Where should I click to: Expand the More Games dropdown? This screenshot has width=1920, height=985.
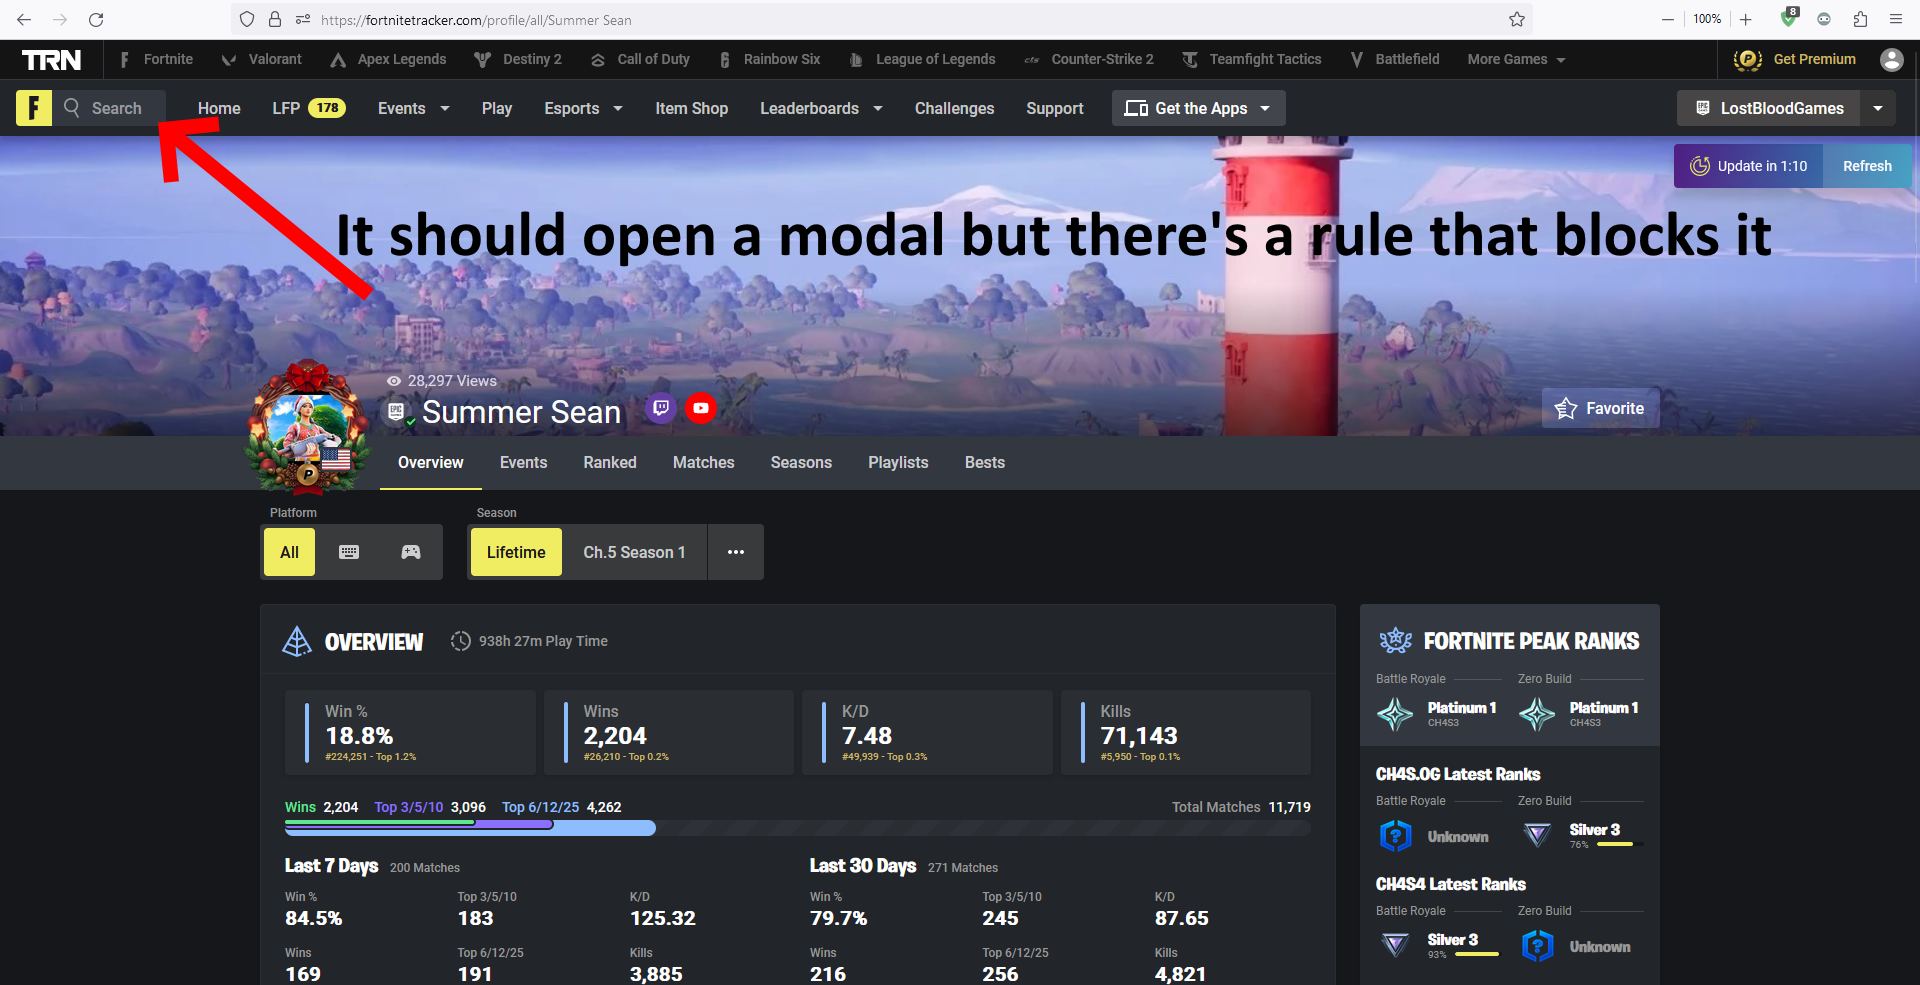(1515, 59)
